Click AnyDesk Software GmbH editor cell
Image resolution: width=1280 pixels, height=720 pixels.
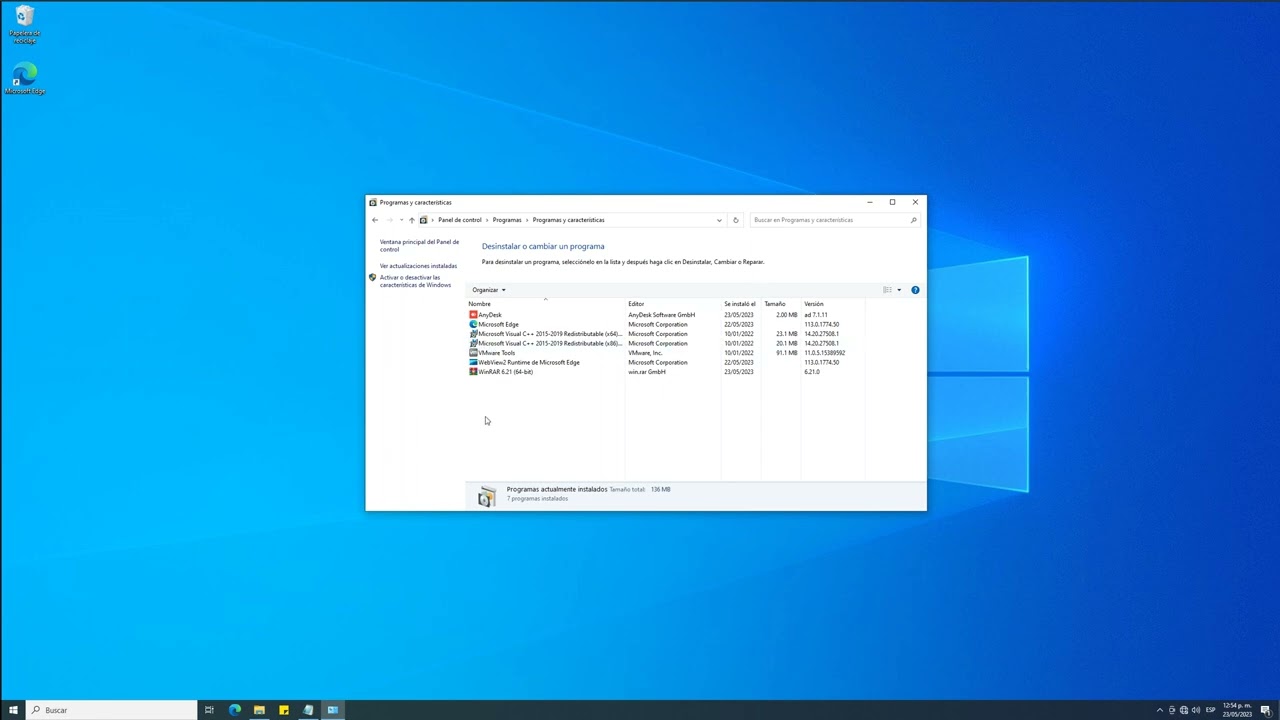tap(661, 315)
